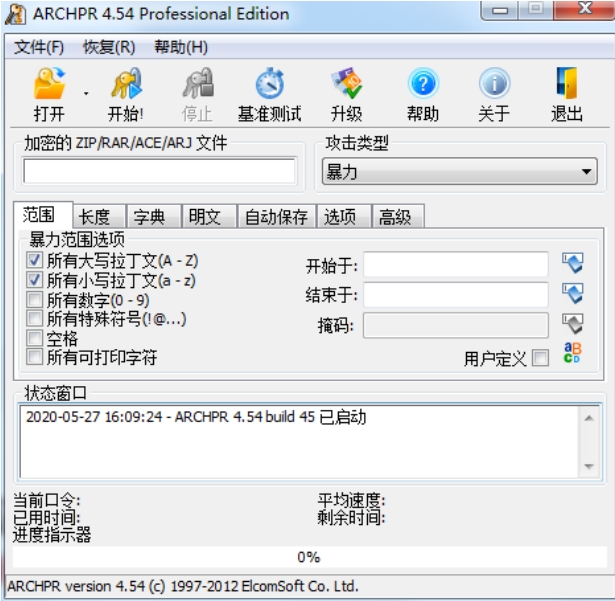Switch to the 自动保存 tab

point(277,216)
